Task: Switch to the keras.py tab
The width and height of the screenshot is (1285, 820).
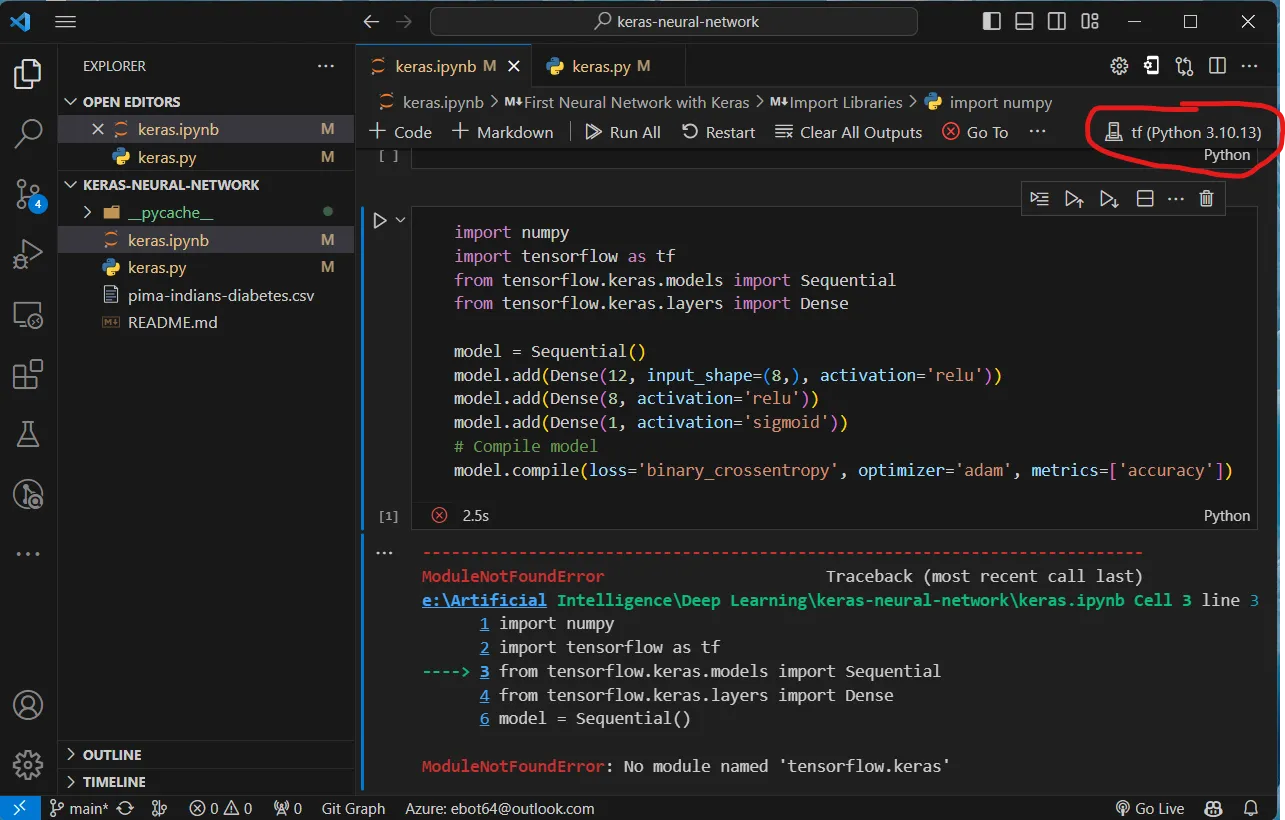Action: [599, 66]
